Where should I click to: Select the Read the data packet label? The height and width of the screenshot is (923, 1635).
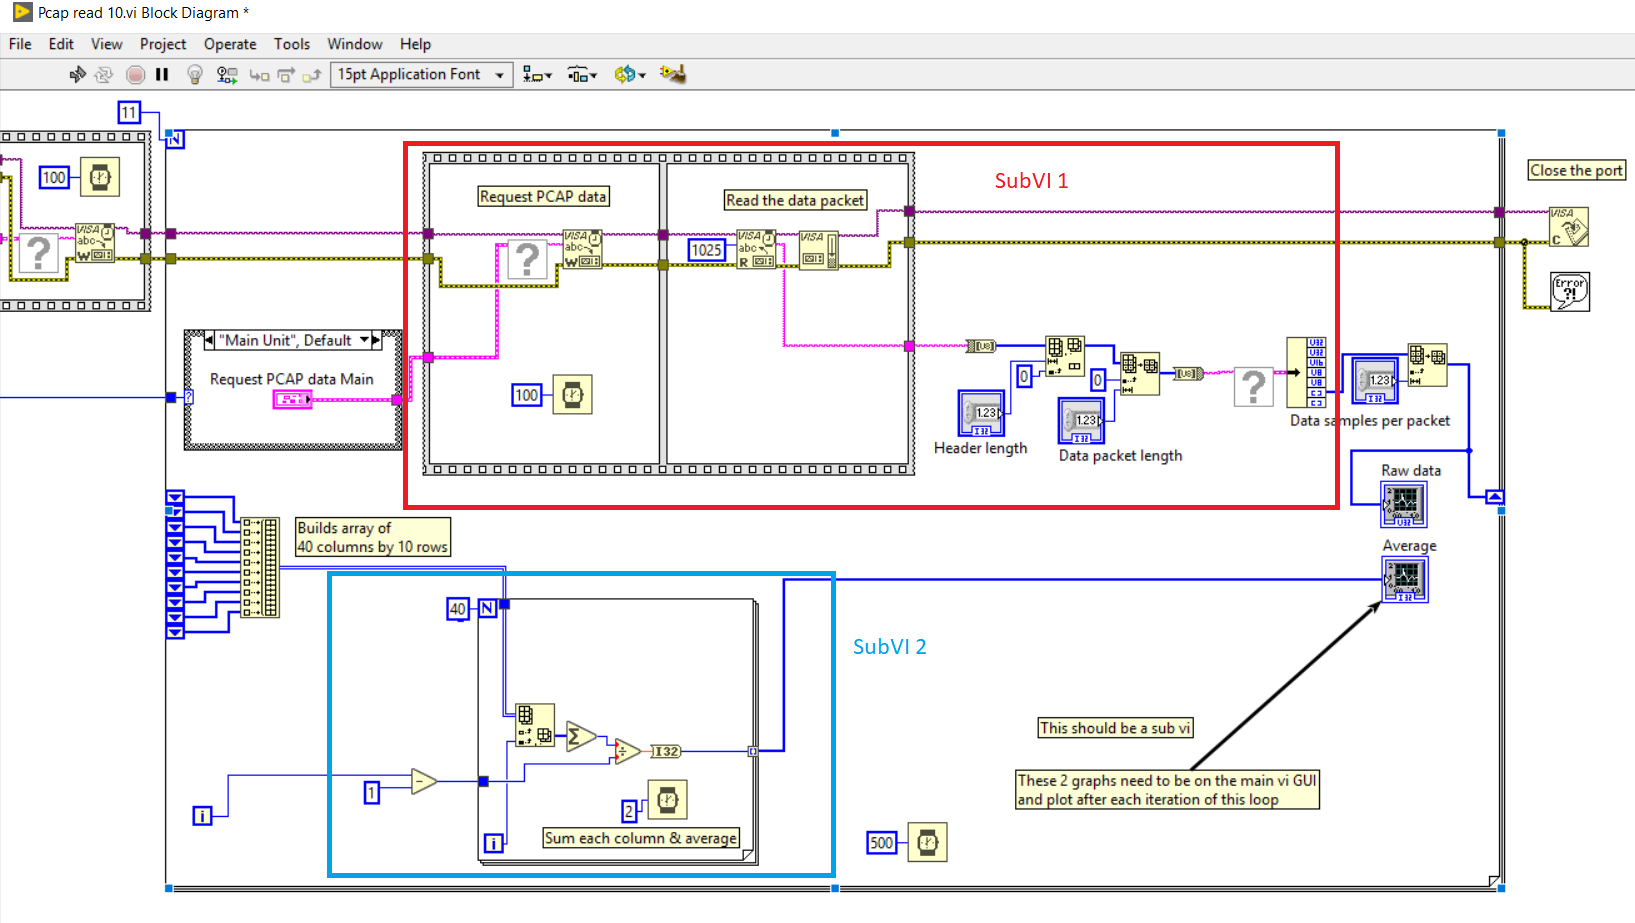tap(795, 200)
